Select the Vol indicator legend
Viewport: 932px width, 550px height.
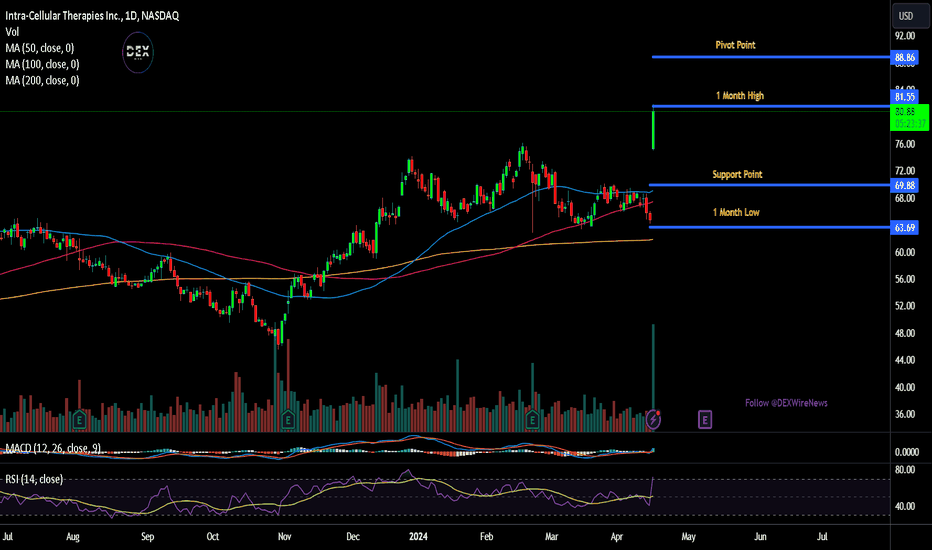(12, 32)
